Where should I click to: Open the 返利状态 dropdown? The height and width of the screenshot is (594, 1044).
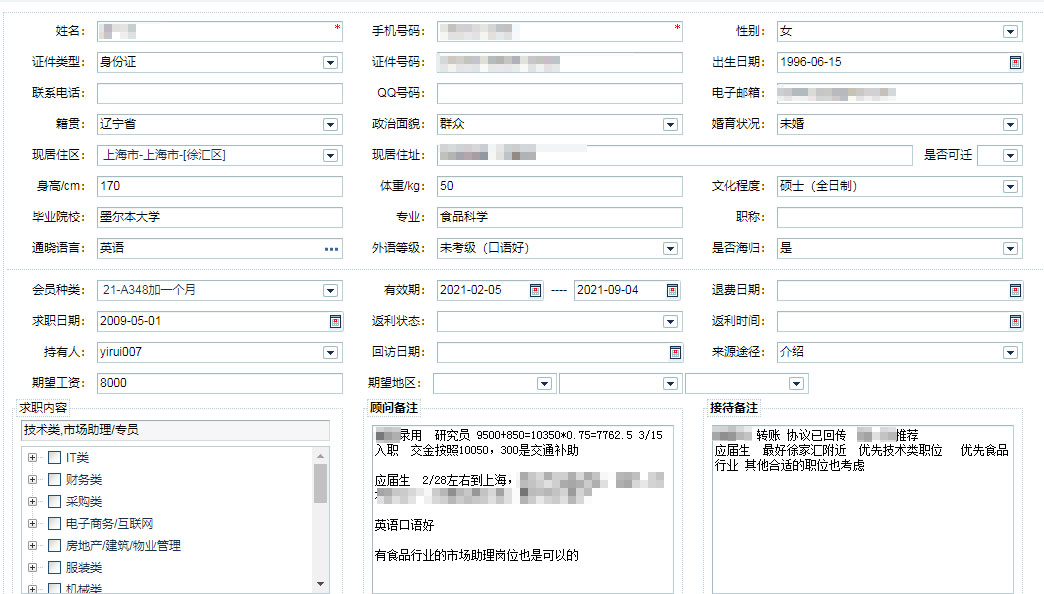coord(670,322)
